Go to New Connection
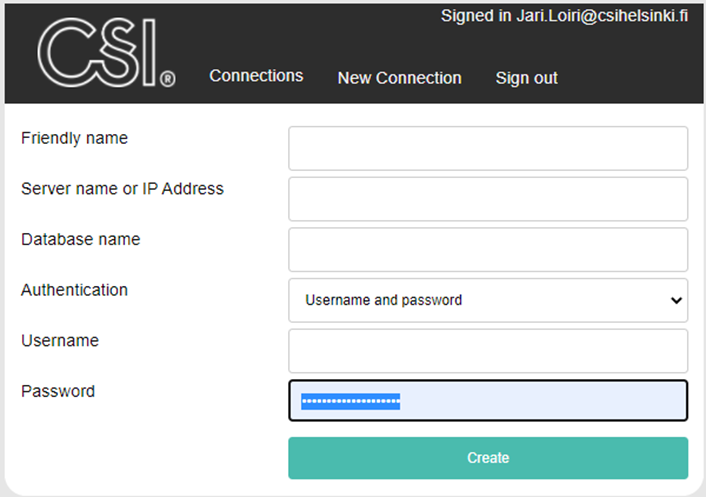Viewport: 706px width, 497px height. point(399,78)
